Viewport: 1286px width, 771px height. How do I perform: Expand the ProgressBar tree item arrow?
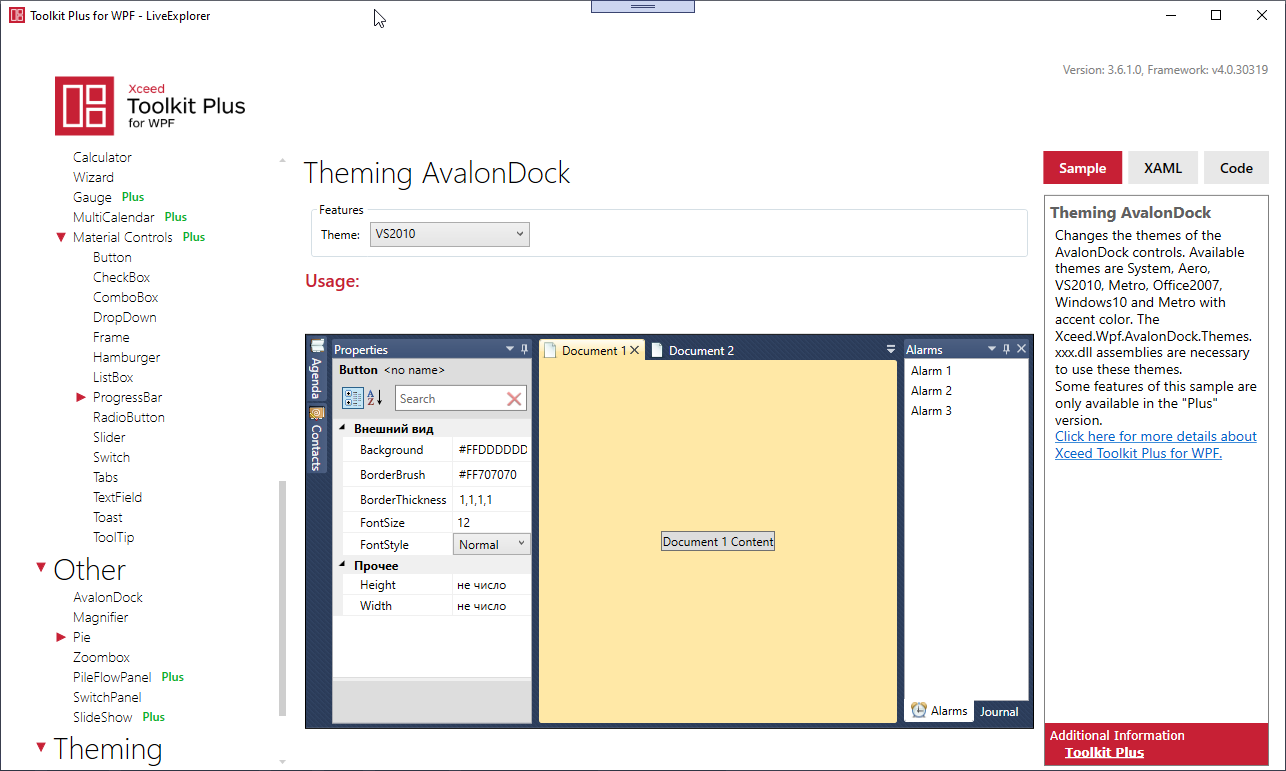(81, 397)
